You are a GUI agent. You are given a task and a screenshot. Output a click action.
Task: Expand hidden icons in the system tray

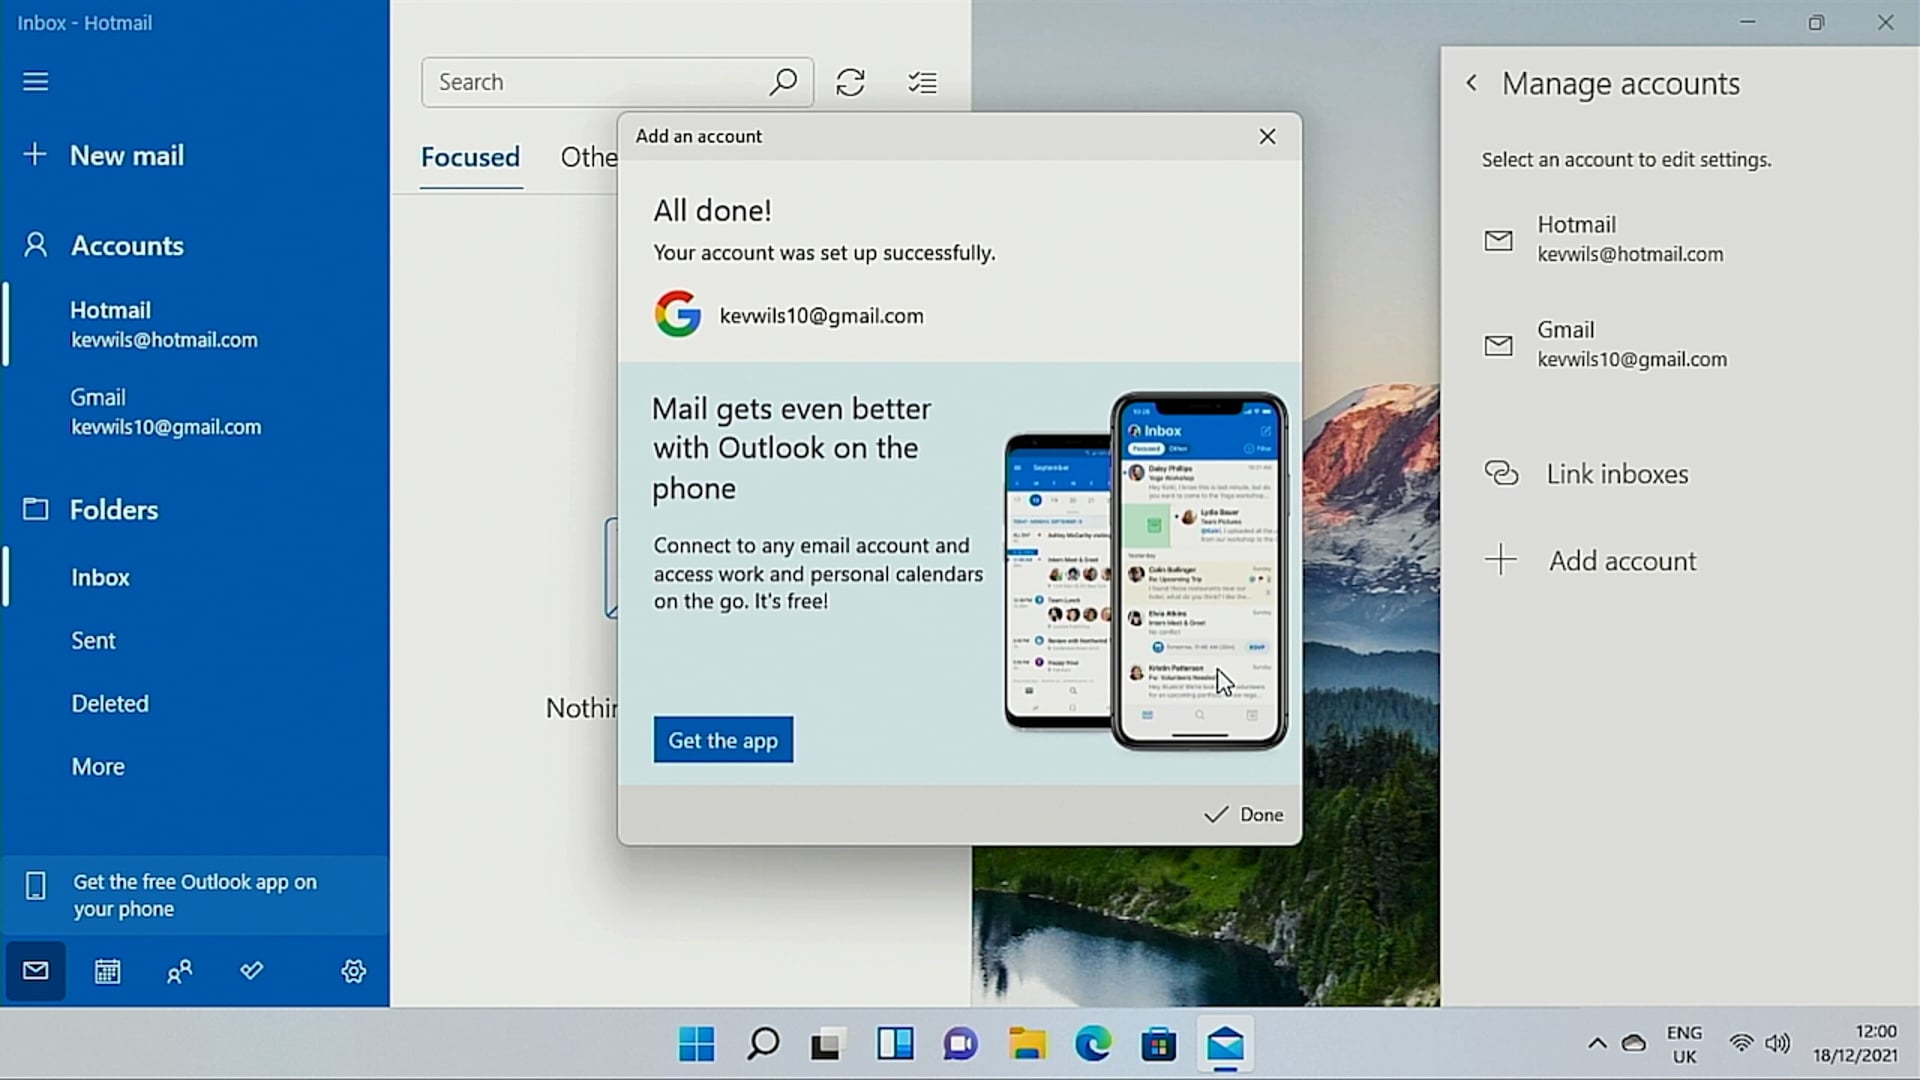tap(1597, 1043)
